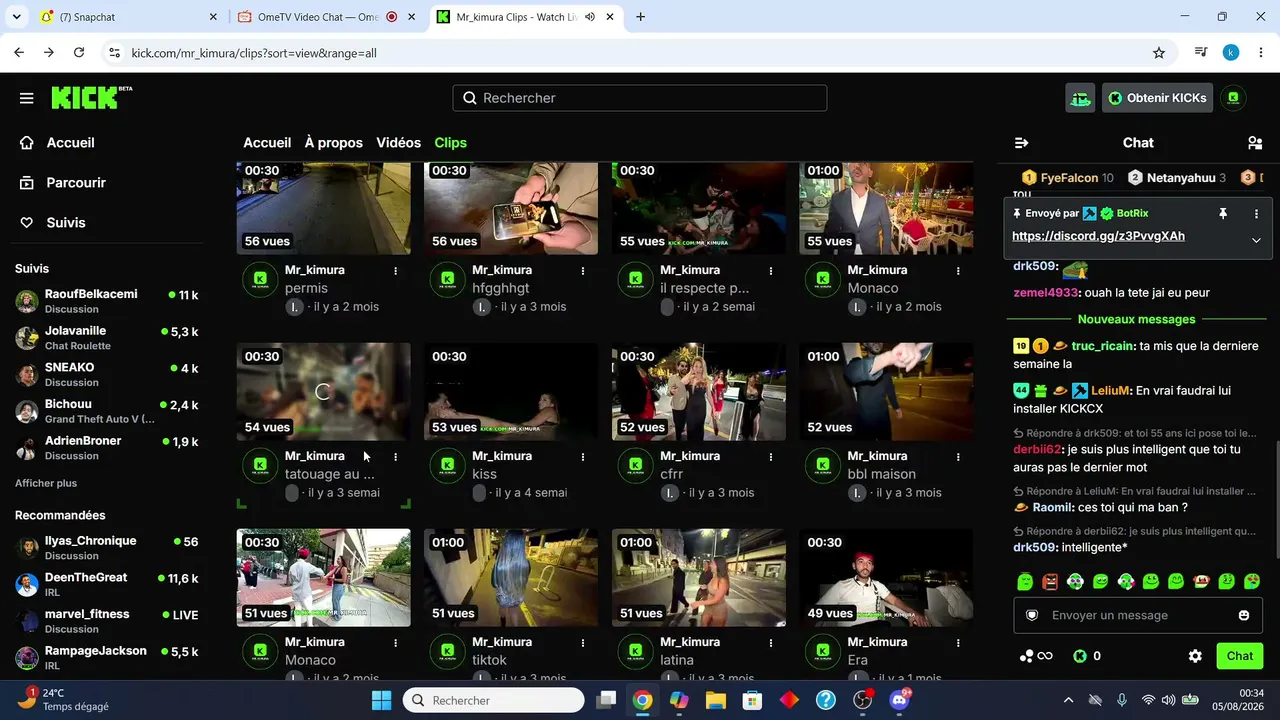
Task: Open the Vidéos channel tab
Action: (x=398, y=143)
